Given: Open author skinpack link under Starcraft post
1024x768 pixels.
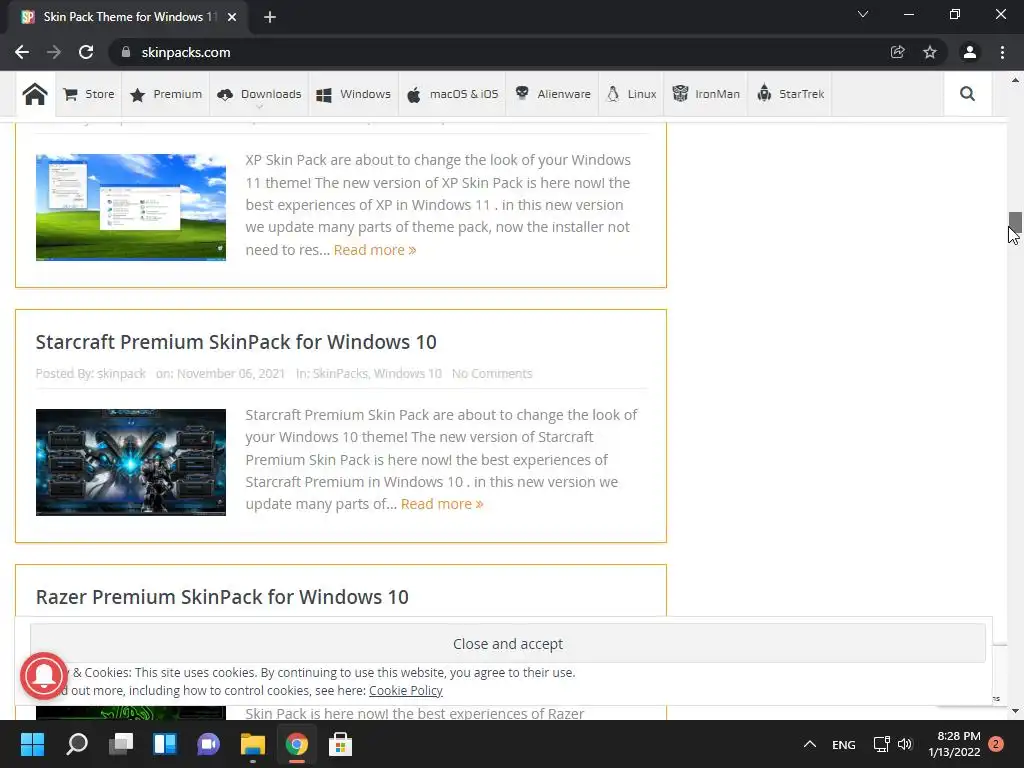Looking at the screenshot, I should pos(121,374).
